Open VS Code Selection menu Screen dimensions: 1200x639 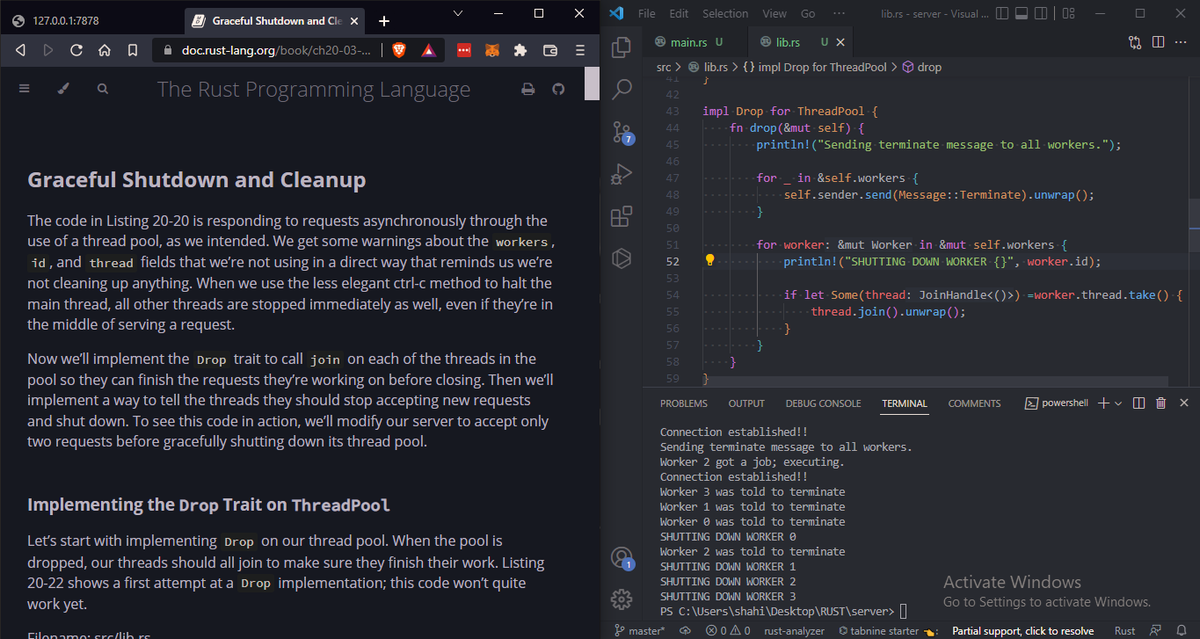click(725, 13)
